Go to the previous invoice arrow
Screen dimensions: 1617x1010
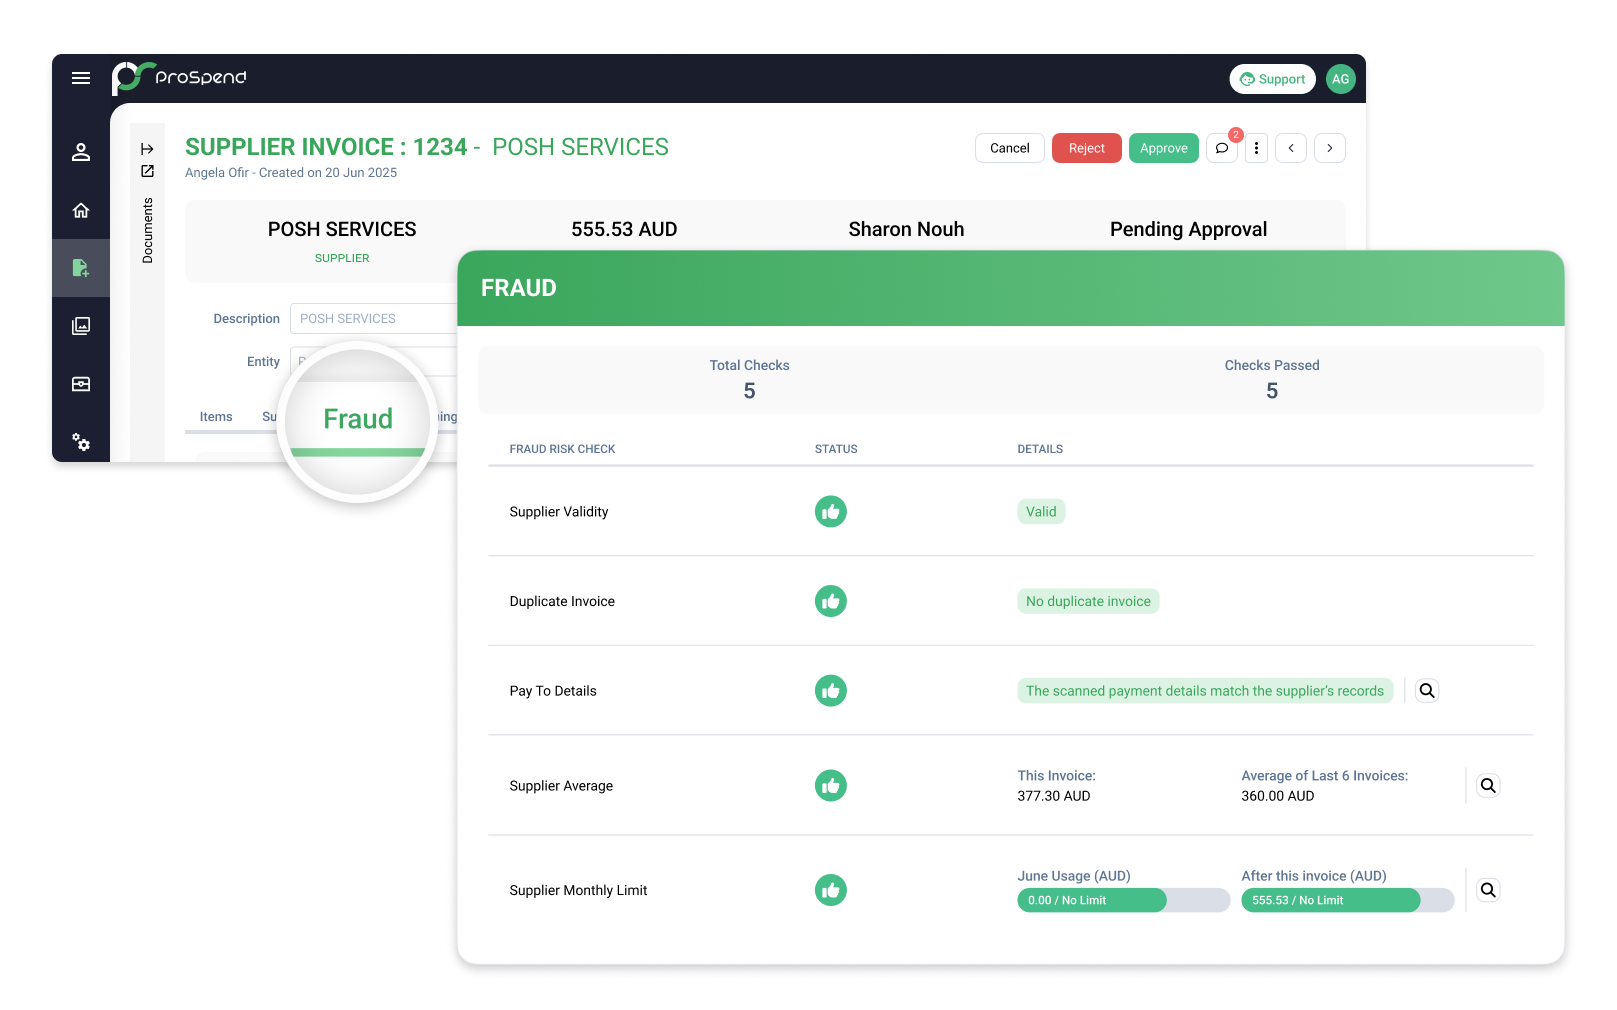(1291, 148)
